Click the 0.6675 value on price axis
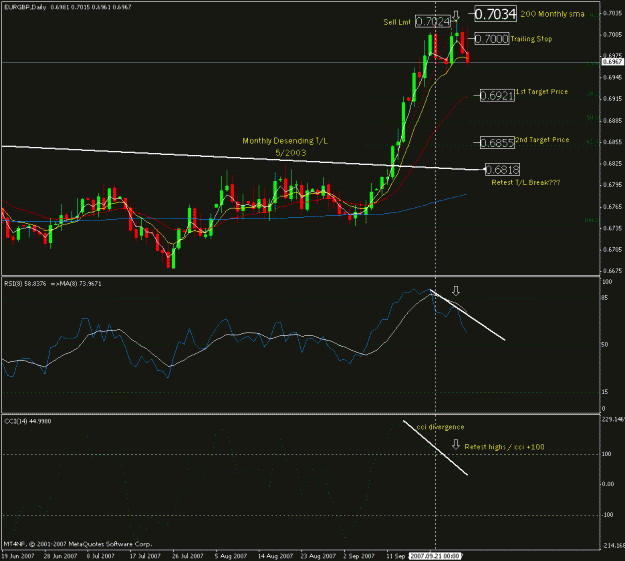 [611, 271]
